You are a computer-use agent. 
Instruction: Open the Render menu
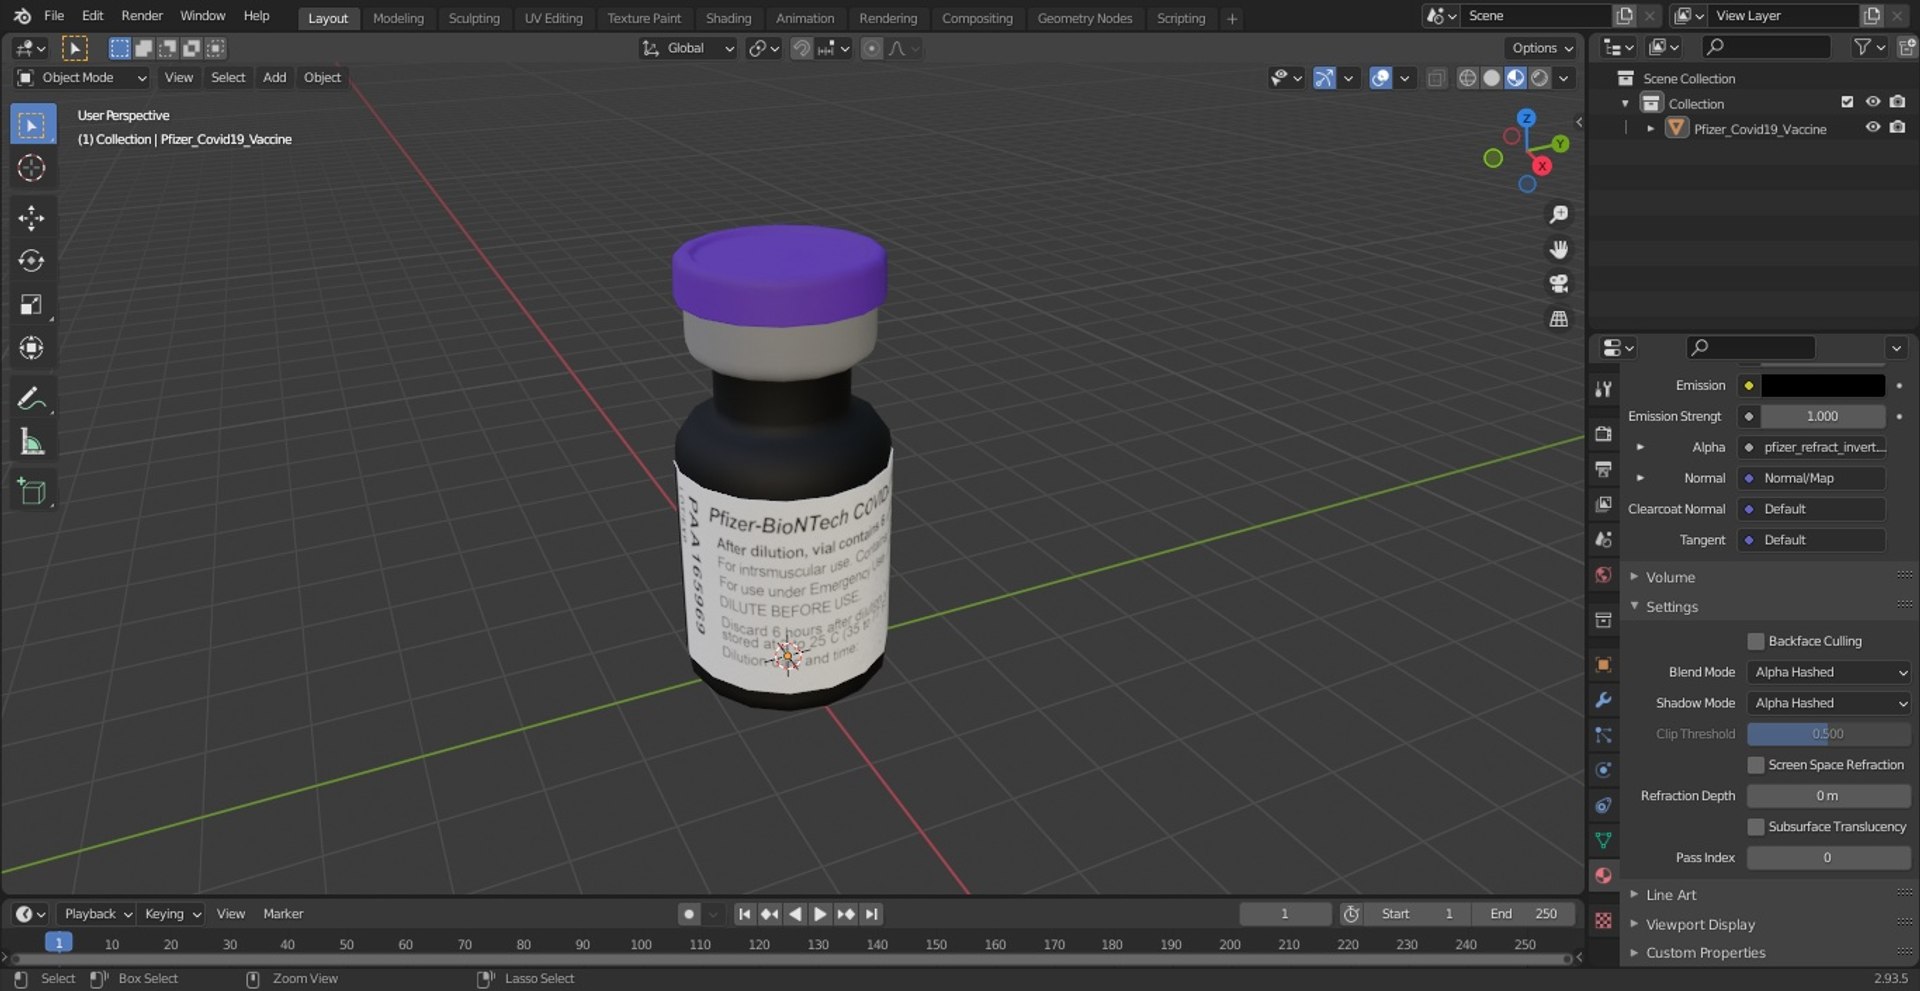point(142,16)
